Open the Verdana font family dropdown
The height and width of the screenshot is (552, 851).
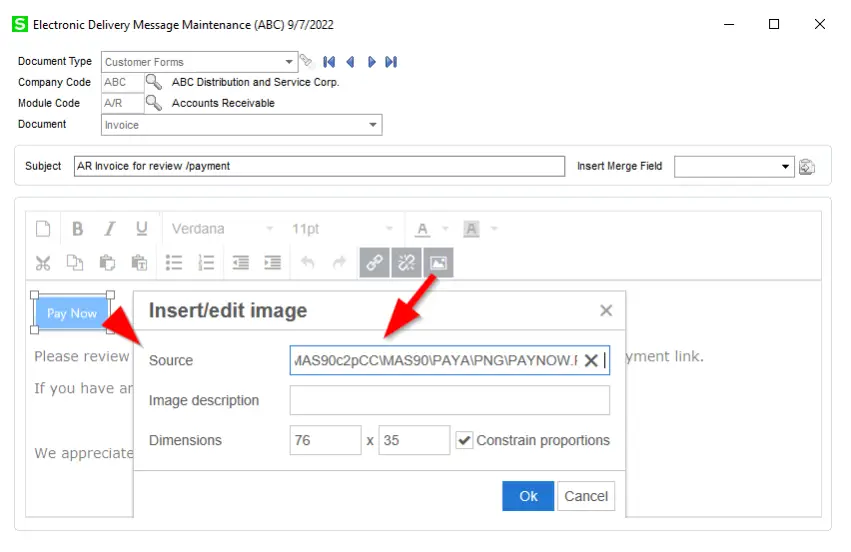tap(269, 229)
